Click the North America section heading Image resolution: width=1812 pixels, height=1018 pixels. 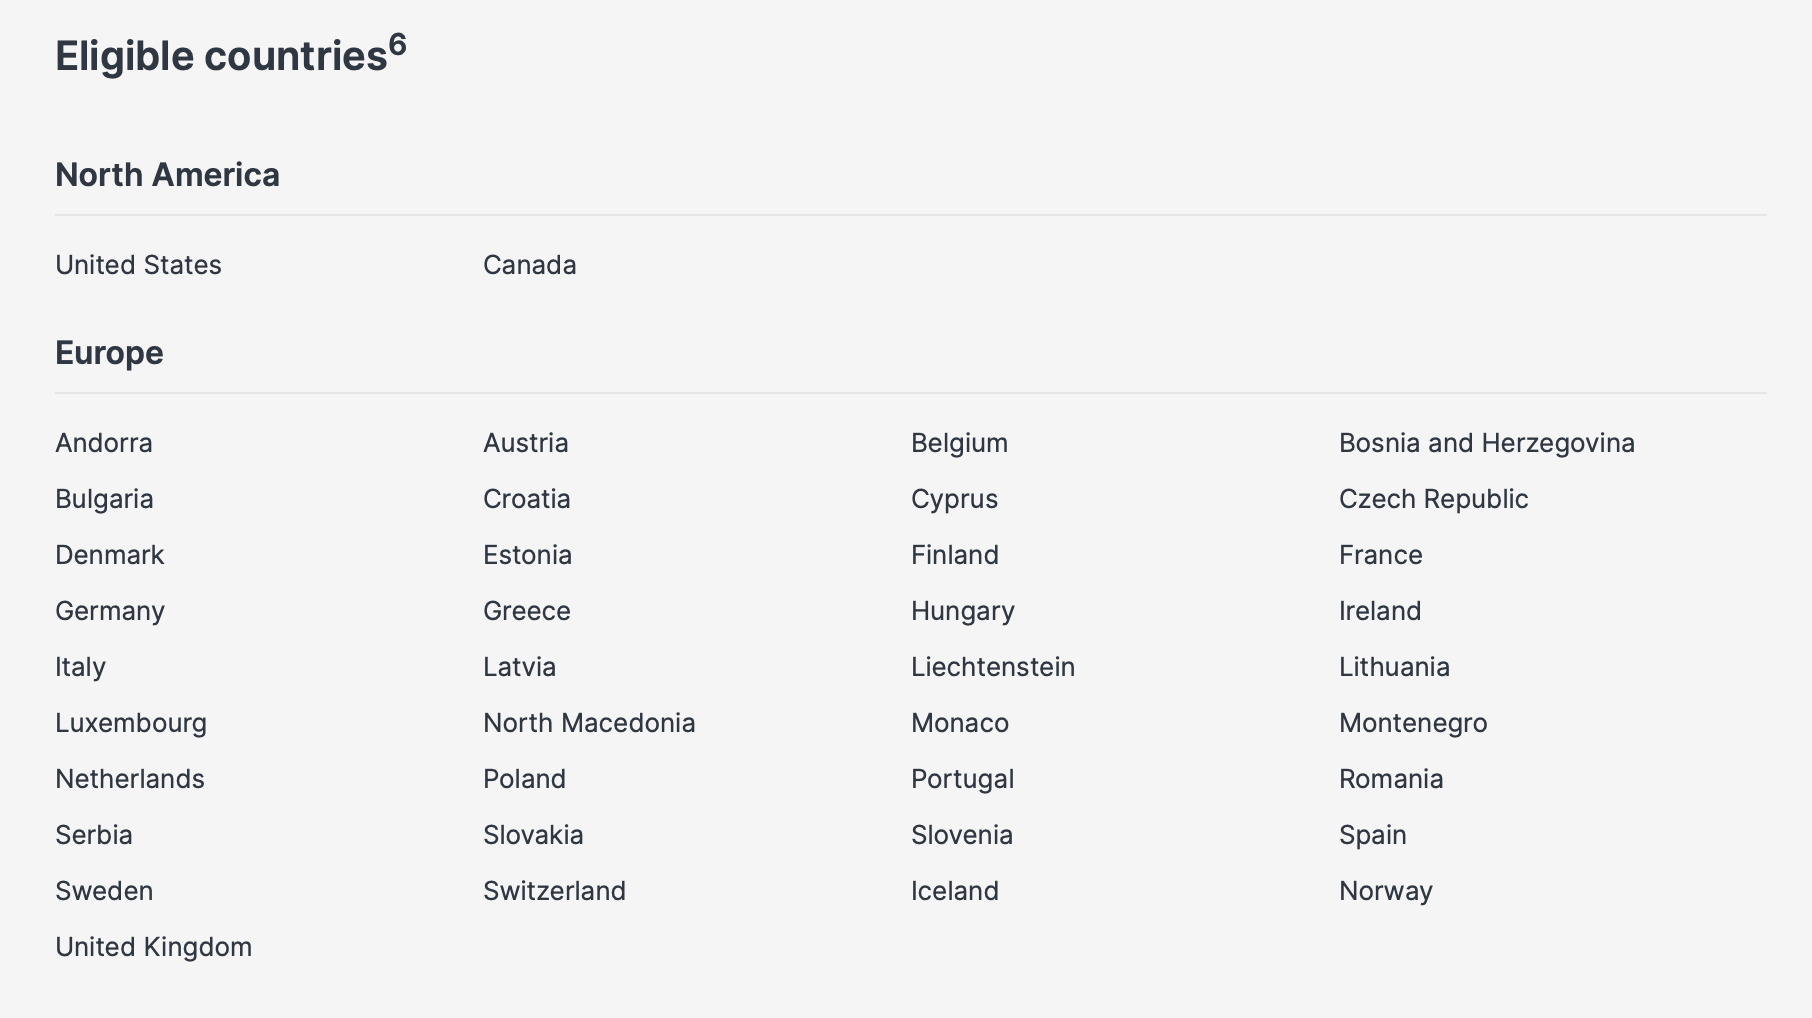coord(167,175)
